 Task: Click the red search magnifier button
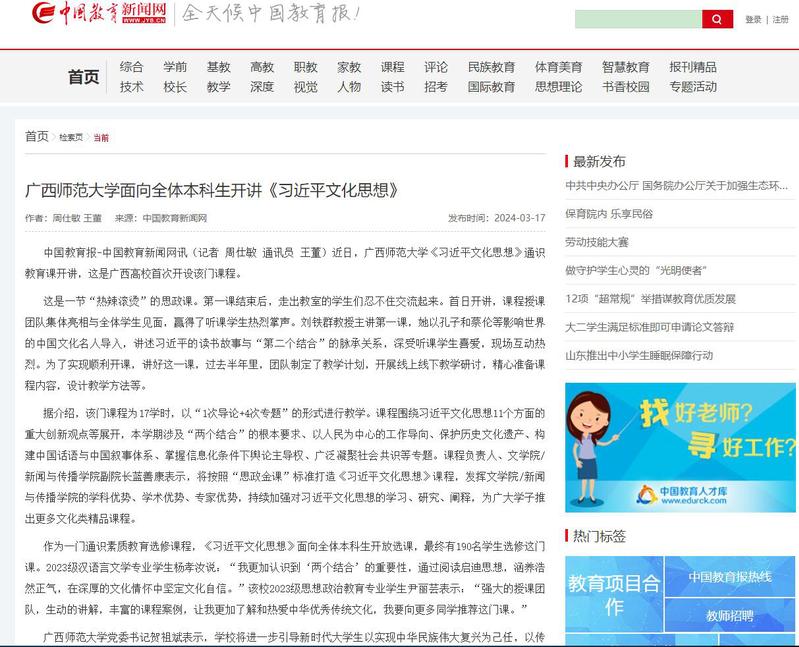(717, 19)
